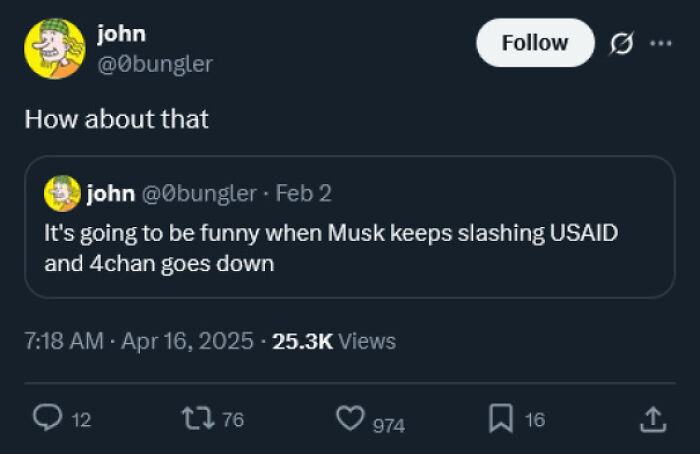Click the bold display name john at top
This screenshot has width=700, height=454.
(x=121, y=33)
